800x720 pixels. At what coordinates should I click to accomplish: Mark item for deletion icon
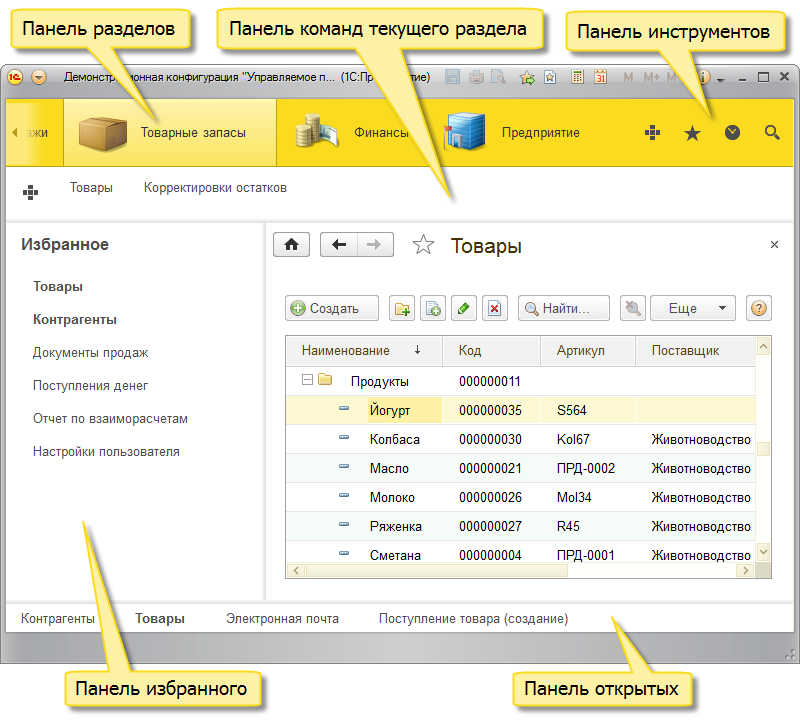pyautogui.click(x=495, y=308)
